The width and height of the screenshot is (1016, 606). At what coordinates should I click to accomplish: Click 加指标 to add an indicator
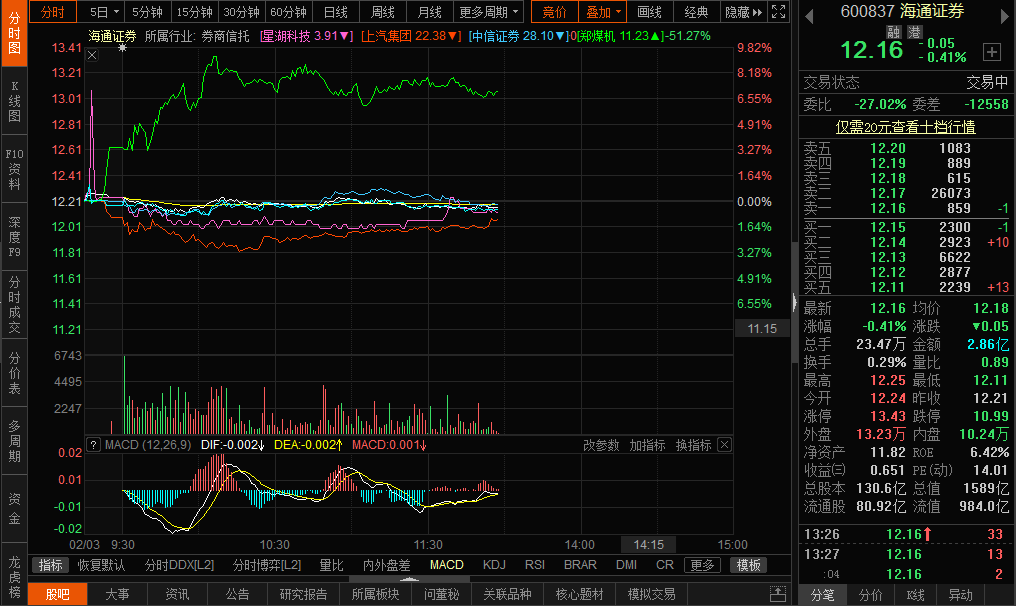(x=647, y=445)
